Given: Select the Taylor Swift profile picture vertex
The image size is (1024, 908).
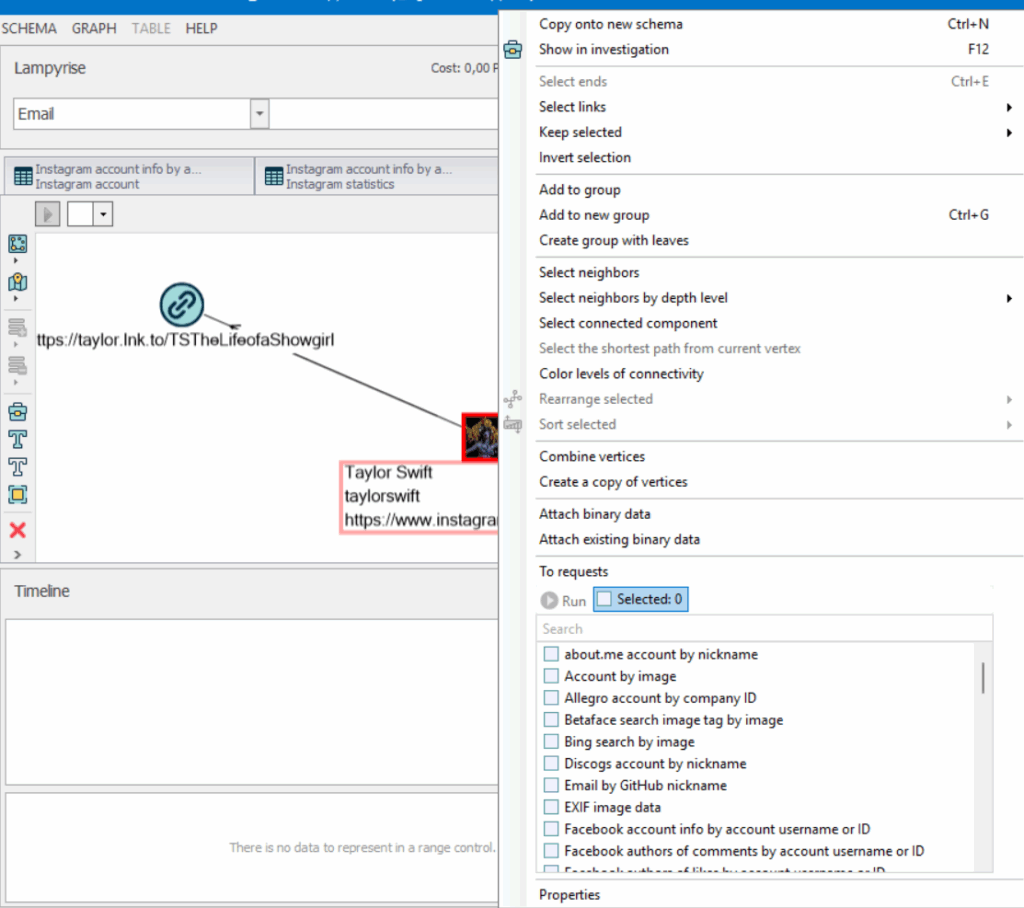Looking at the screenshot, I should [x=481, y=437].
